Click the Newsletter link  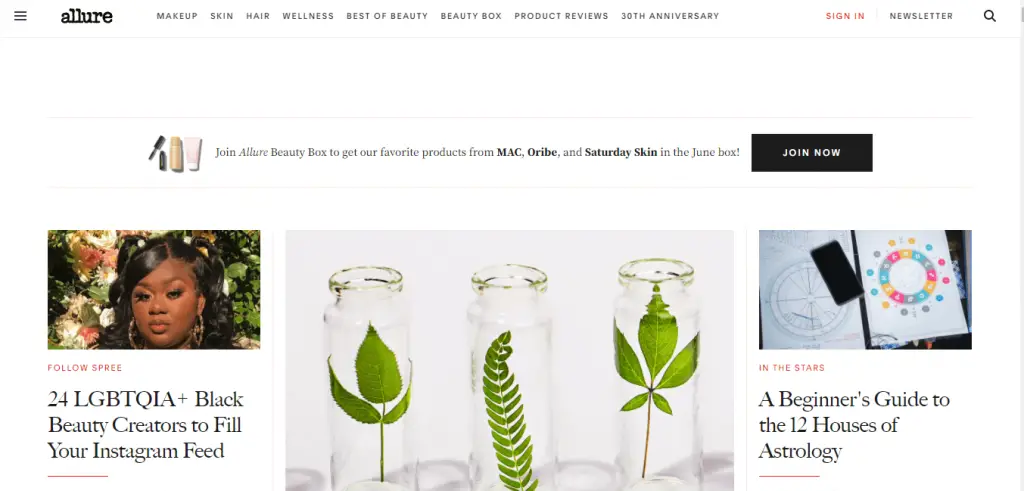(921, 16)
